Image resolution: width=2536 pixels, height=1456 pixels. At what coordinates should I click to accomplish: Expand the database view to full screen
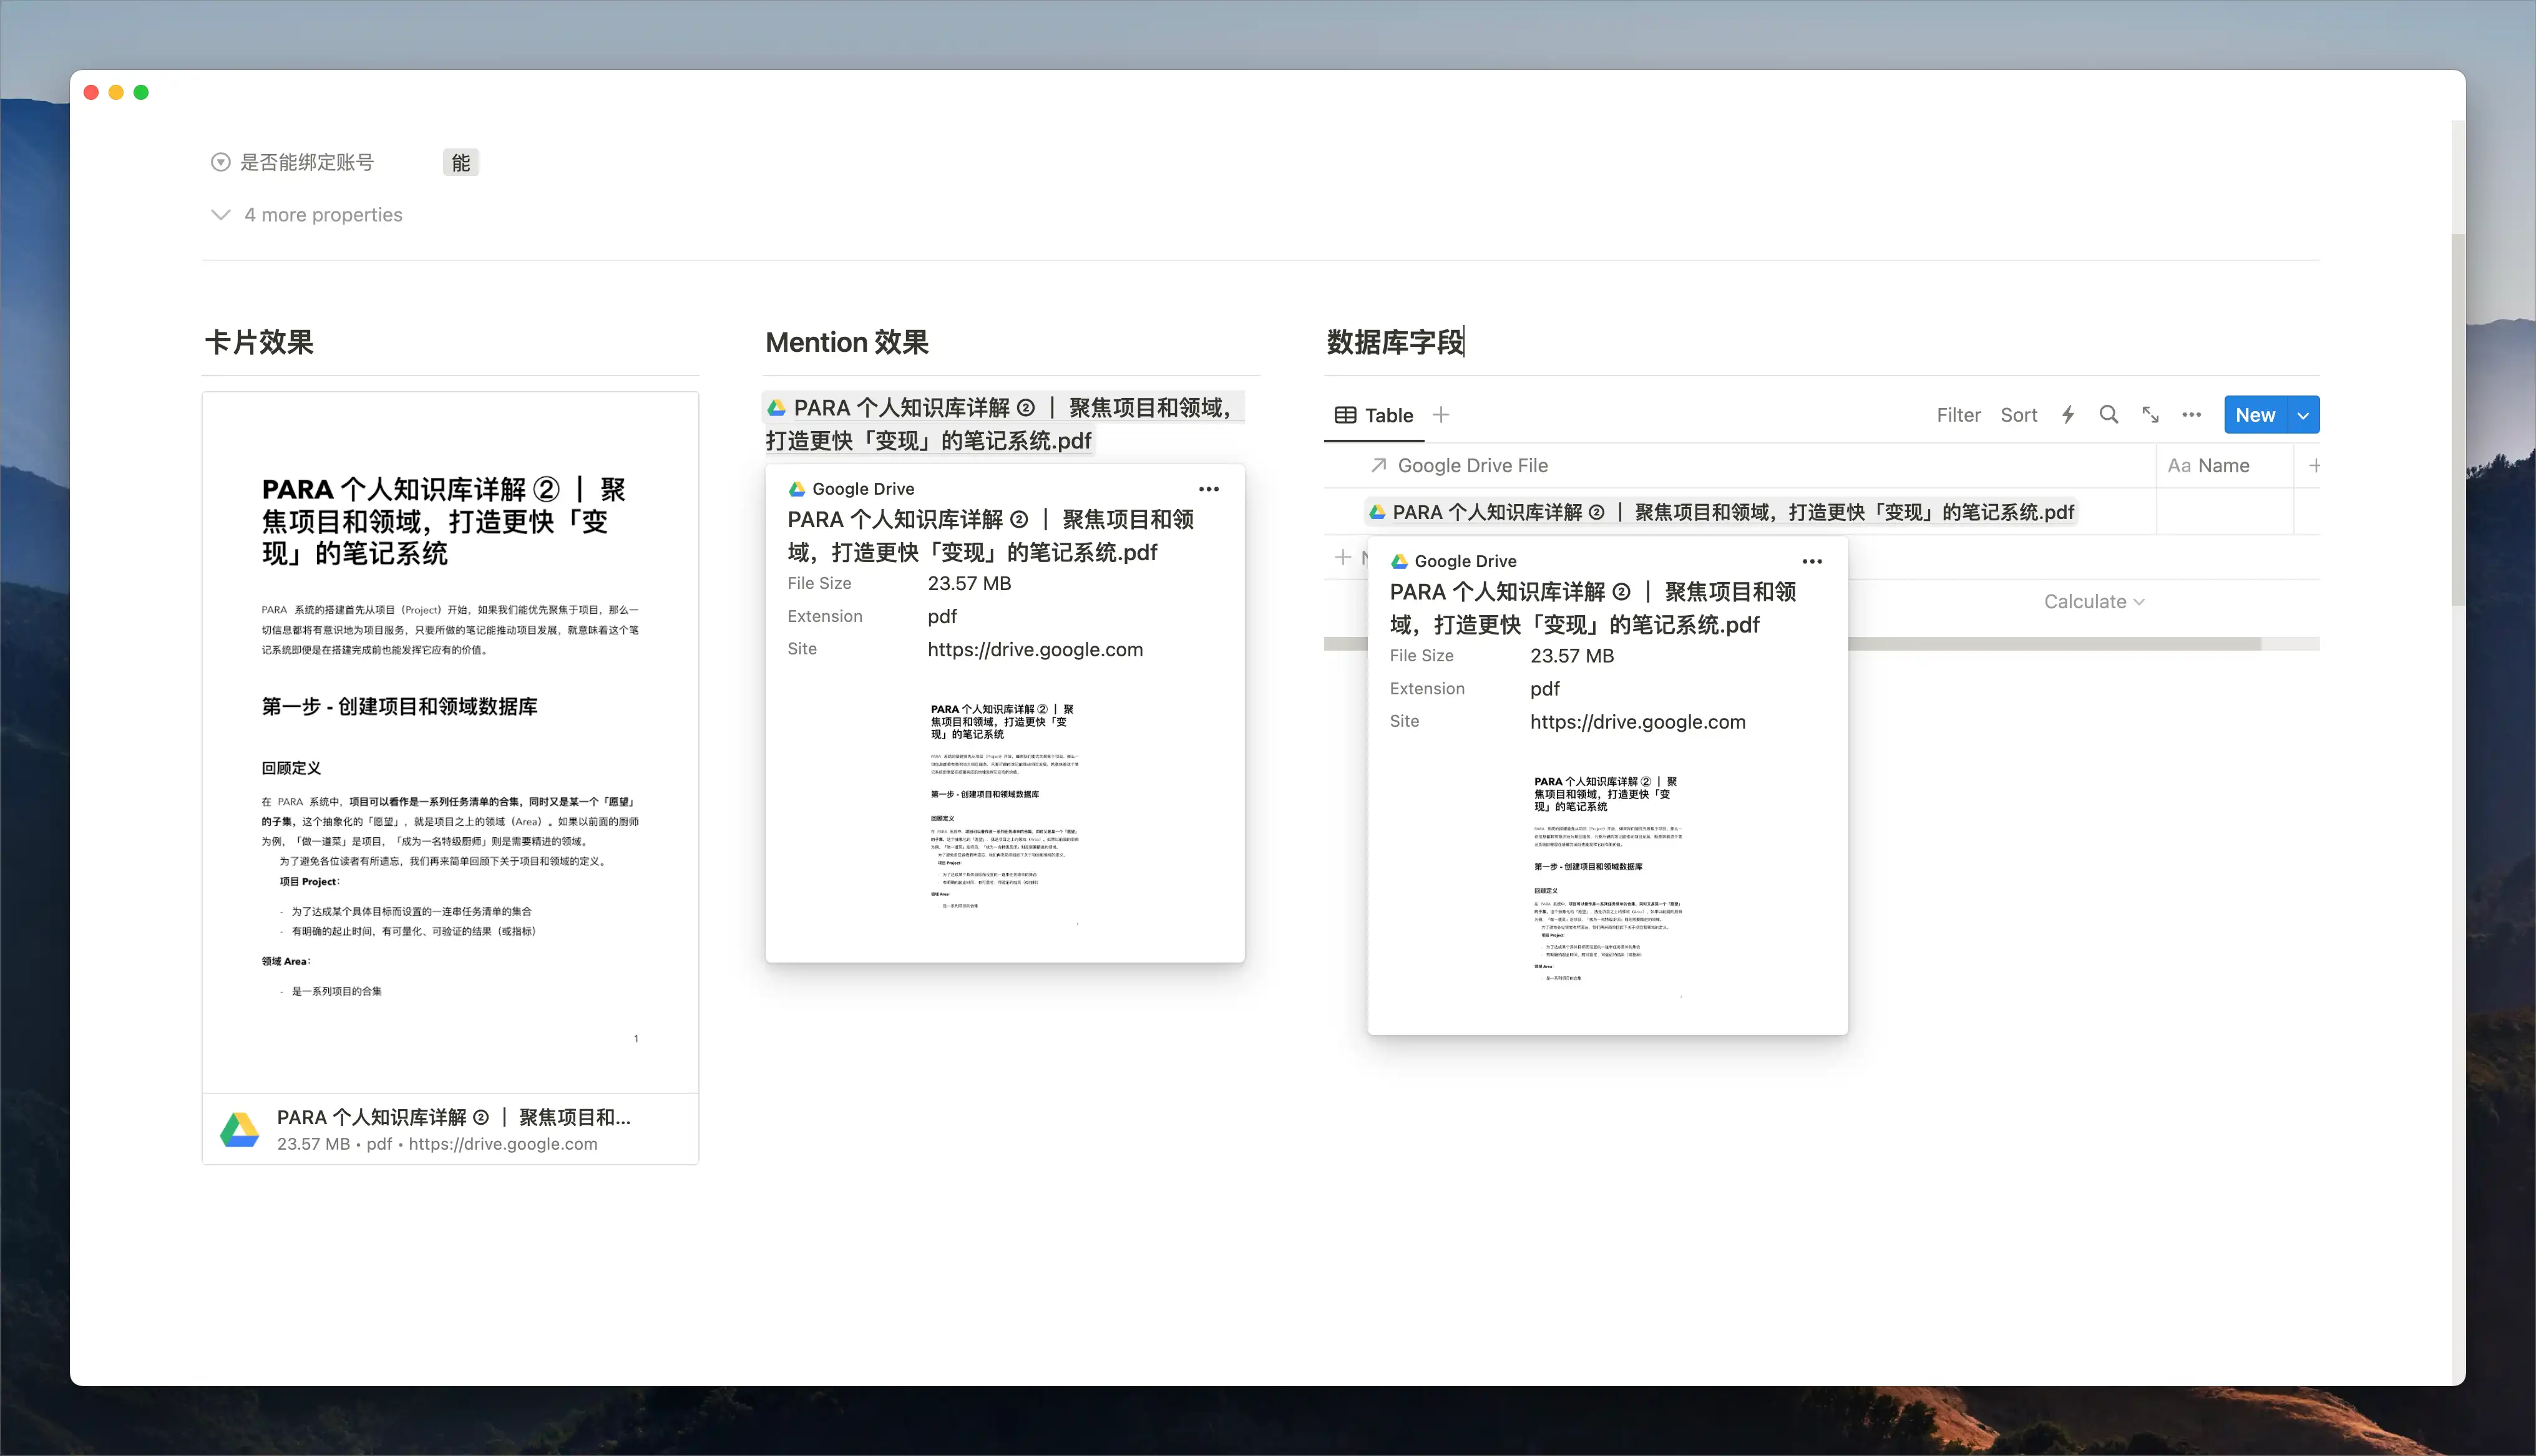click(x=2150, y=415)
